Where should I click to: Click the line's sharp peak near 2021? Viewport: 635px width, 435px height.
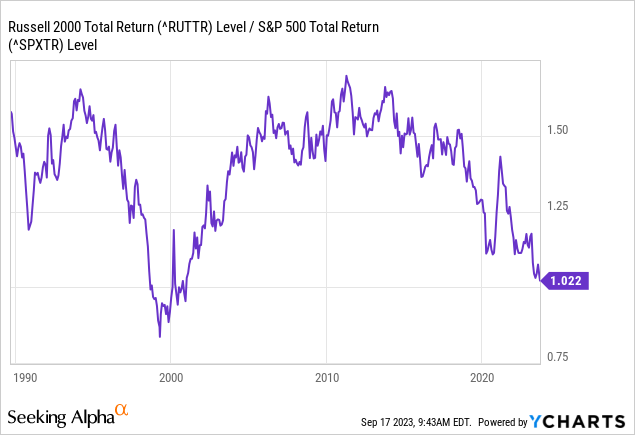tap(500, 157)
